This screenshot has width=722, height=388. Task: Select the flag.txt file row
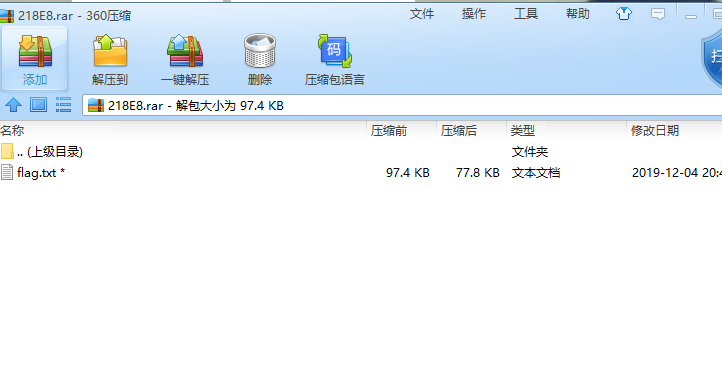coord(361,173)
